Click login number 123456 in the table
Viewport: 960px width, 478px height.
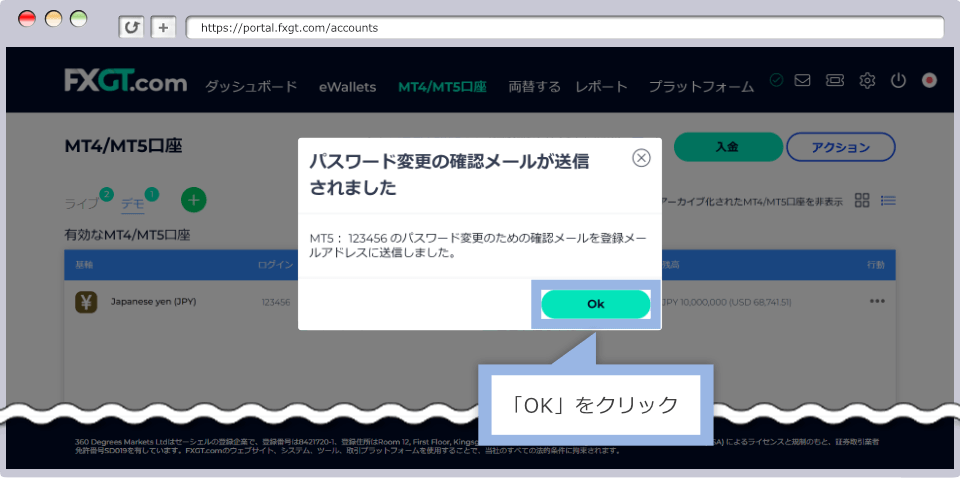click(x=276, y=302)
